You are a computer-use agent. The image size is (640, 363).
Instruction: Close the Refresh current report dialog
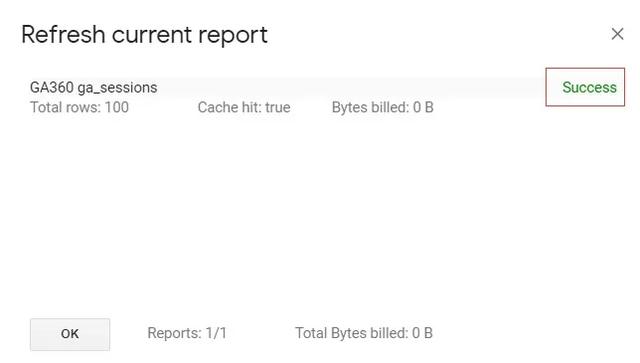pos(617,34)
